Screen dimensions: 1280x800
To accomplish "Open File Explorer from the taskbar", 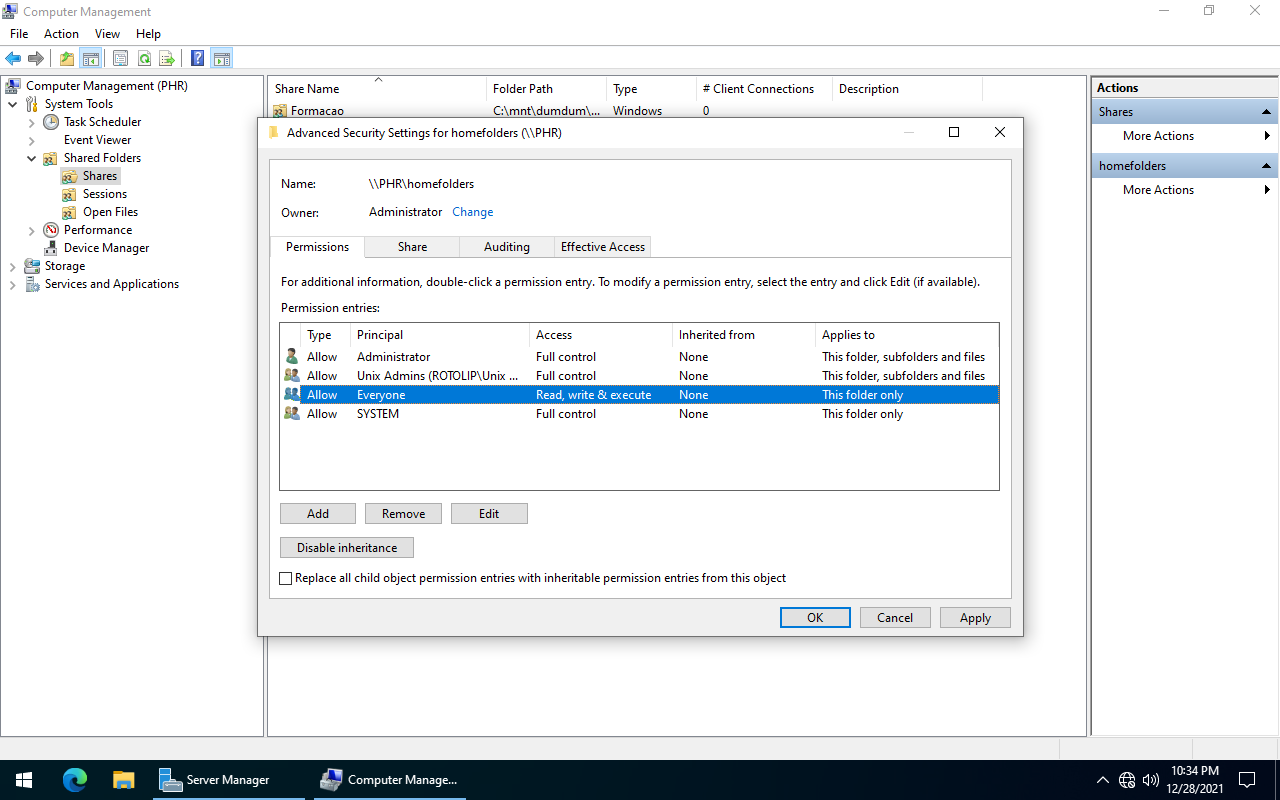I will tap(123, 780).
